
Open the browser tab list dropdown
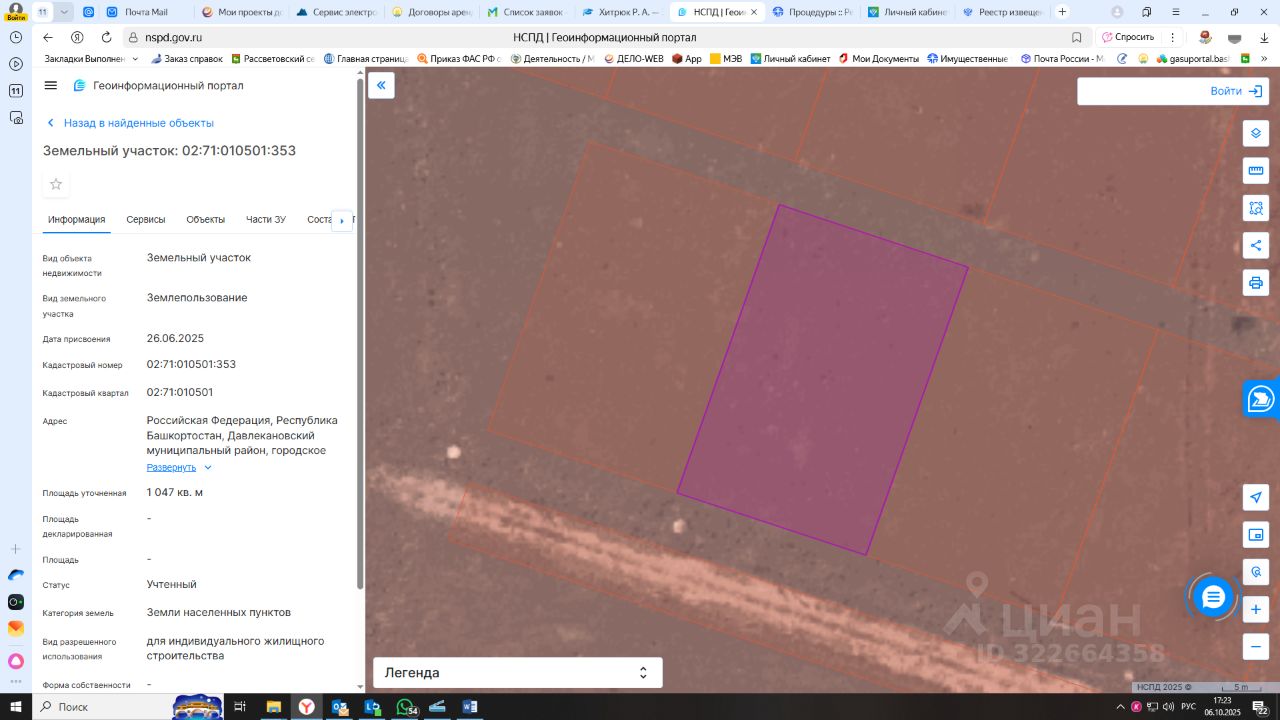(64, 12)
